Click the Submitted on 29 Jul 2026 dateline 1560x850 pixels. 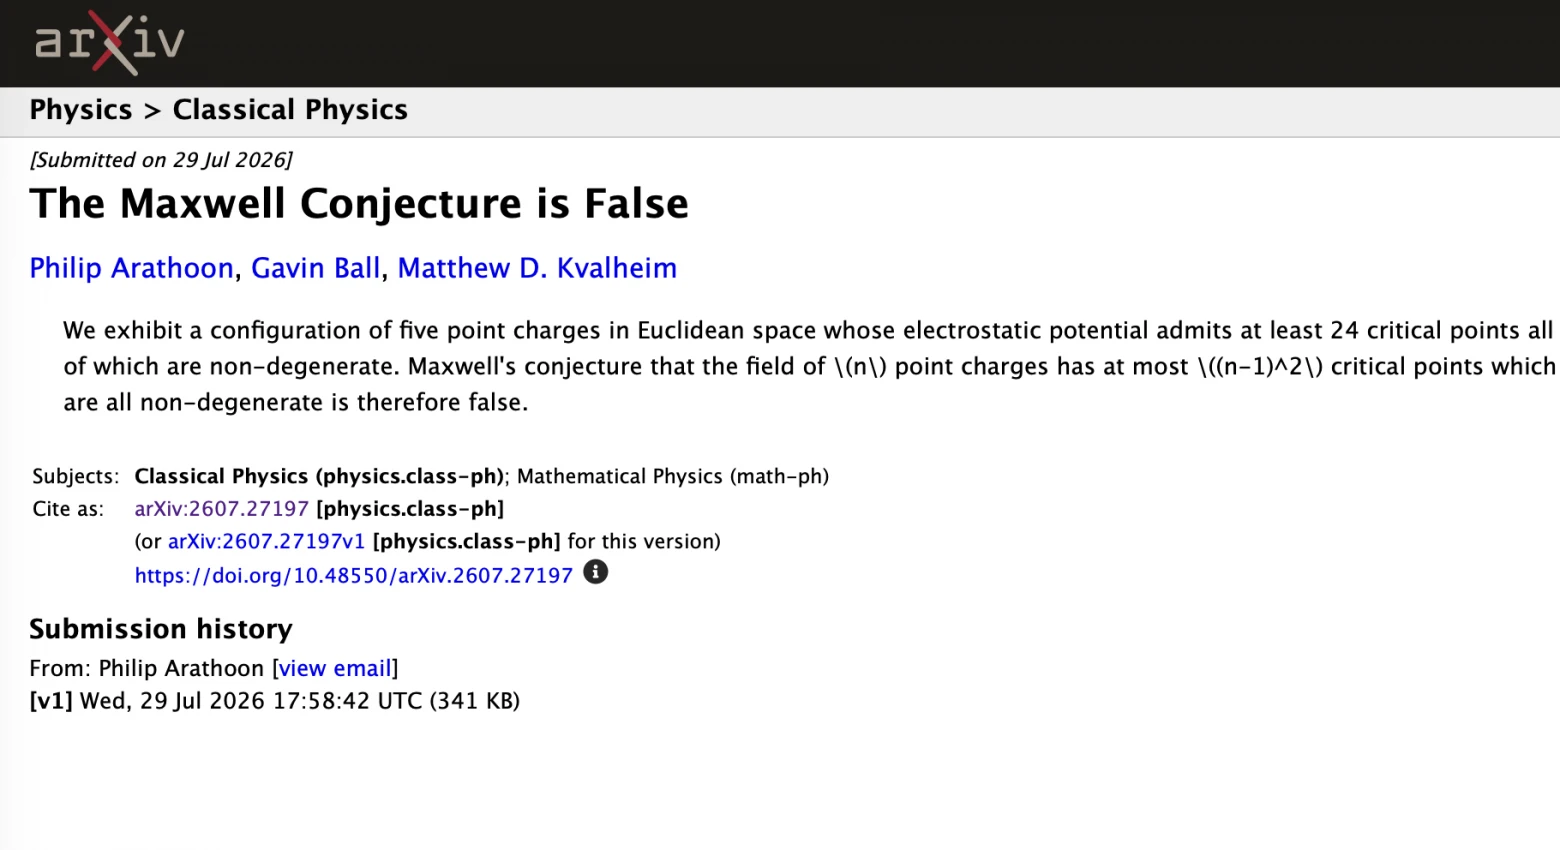point(161,160)
